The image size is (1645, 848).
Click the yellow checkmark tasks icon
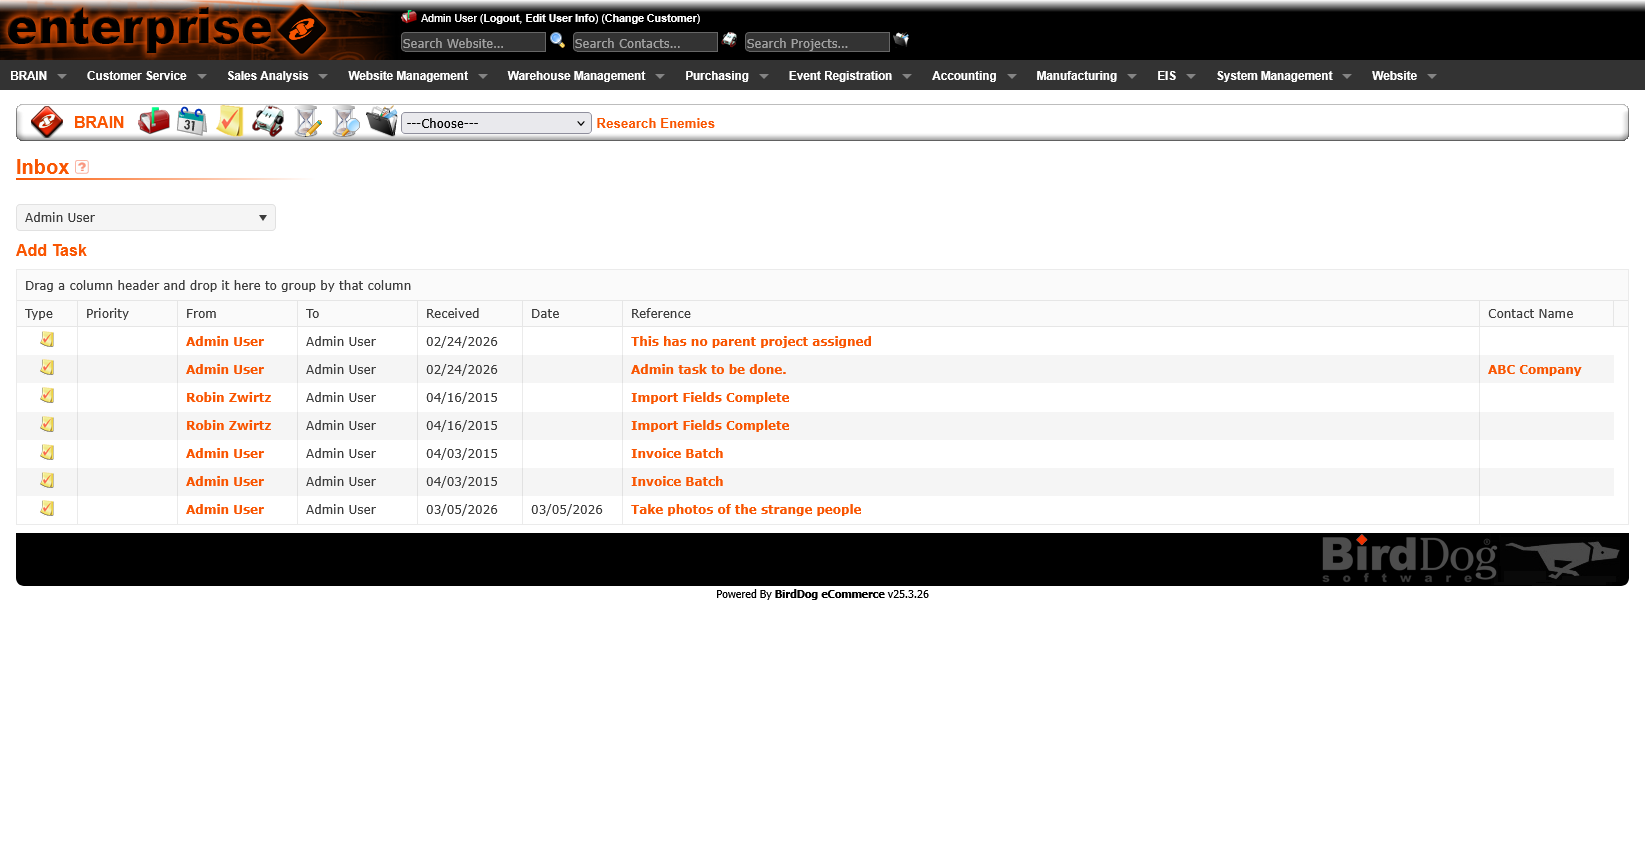[230, 122]
